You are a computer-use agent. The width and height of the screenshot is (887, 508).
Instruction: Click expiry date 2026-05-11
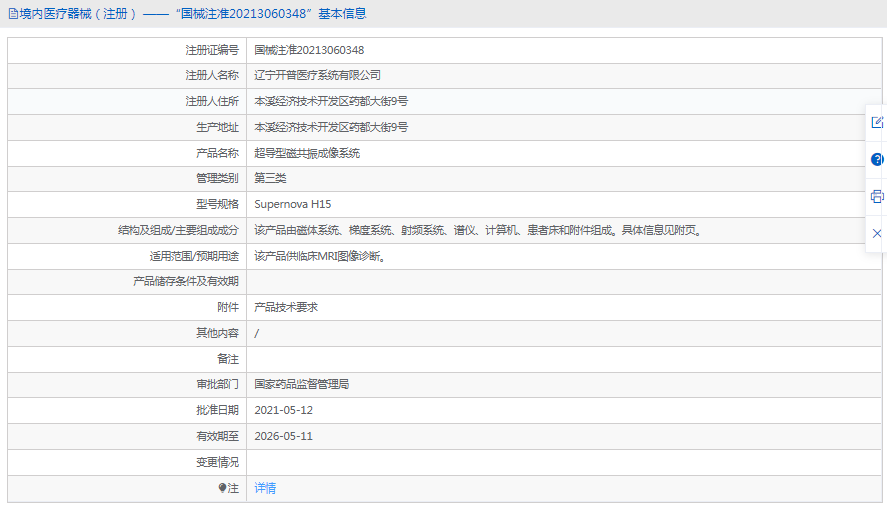click(x=283, y=436)
